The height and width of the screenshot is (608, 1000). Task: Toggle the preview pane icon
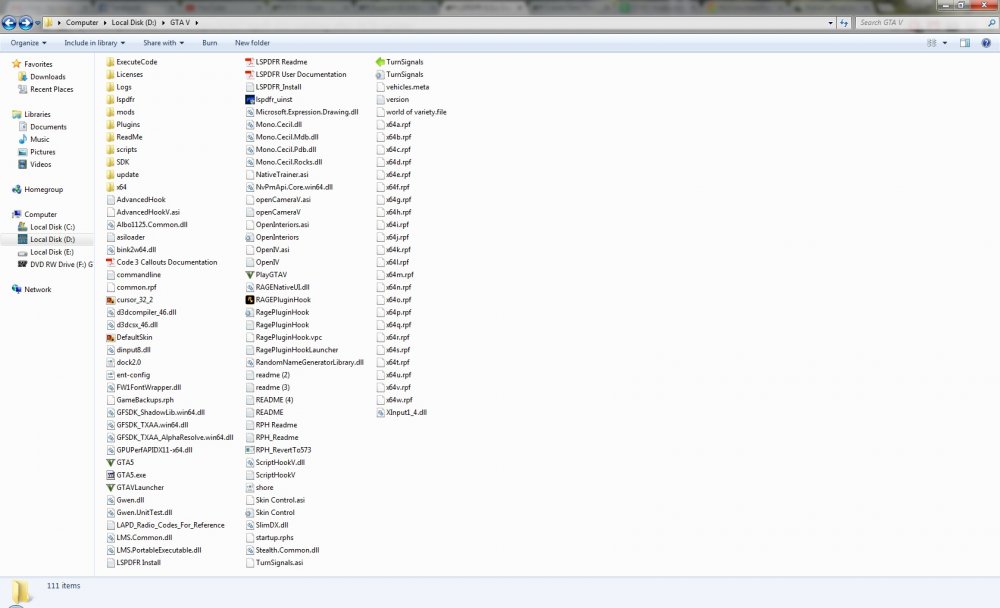point(965,43)
